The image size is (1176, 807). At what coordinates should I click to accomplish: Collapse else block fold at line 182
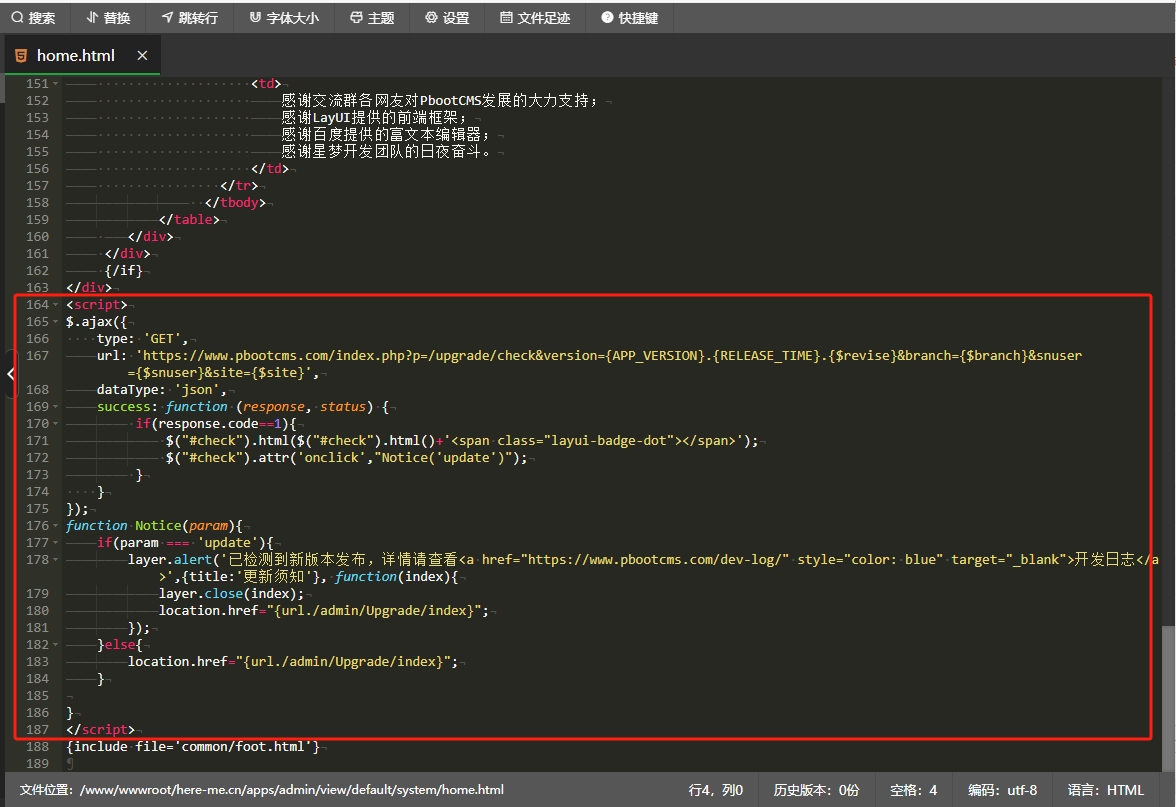56,644
